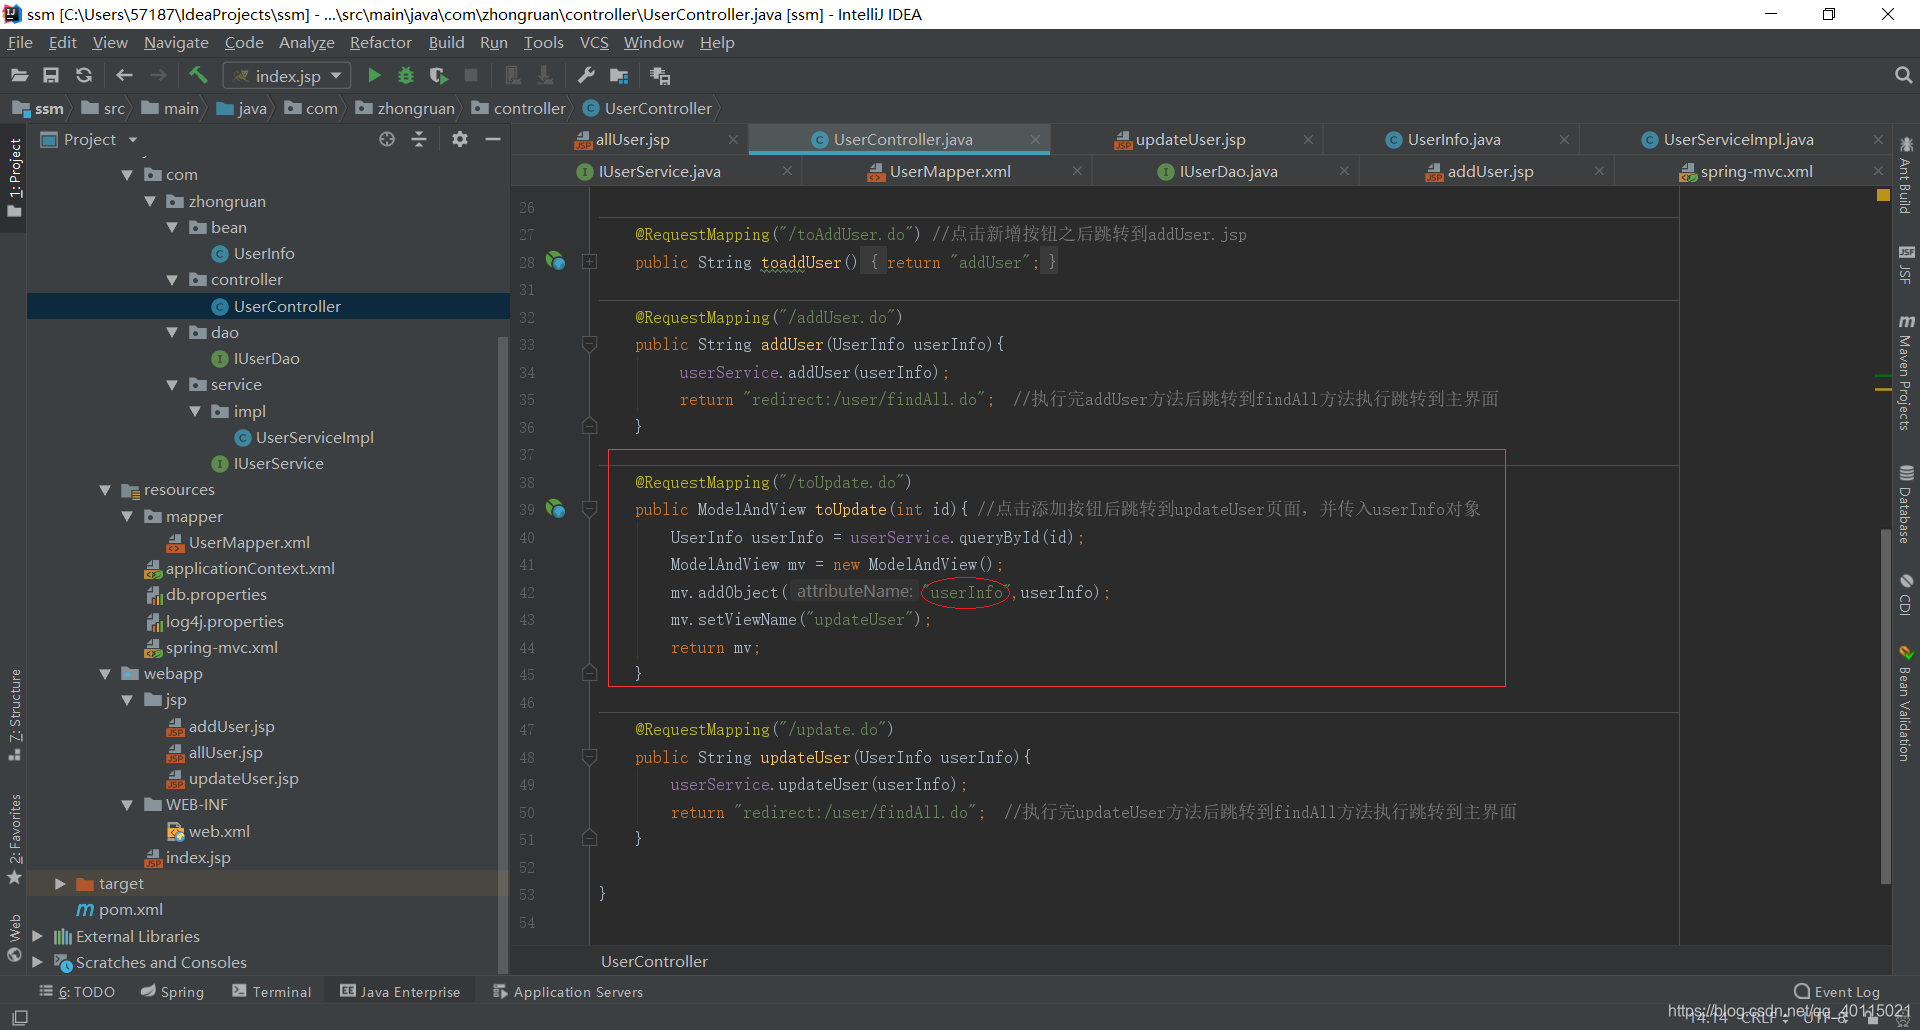Toggle the Ant Build tool window
Viewport: 1920px width, 1030px height.
pyautogui.click(x=1906, y=175)
